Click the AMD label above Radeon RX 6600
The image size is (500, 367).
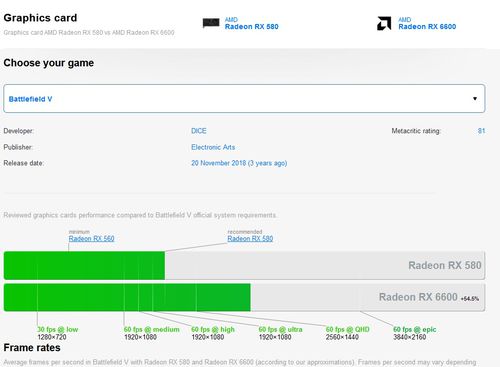(404, 20)
